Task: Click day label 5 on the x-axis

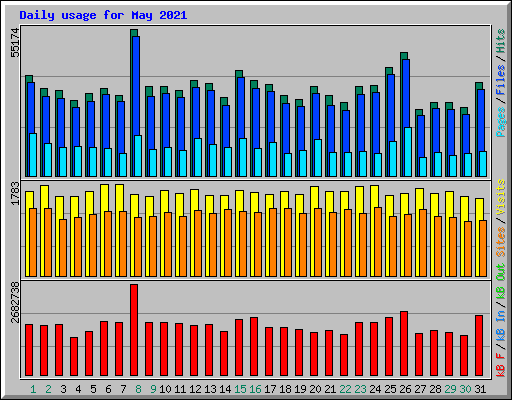Action: coord(93,389)
